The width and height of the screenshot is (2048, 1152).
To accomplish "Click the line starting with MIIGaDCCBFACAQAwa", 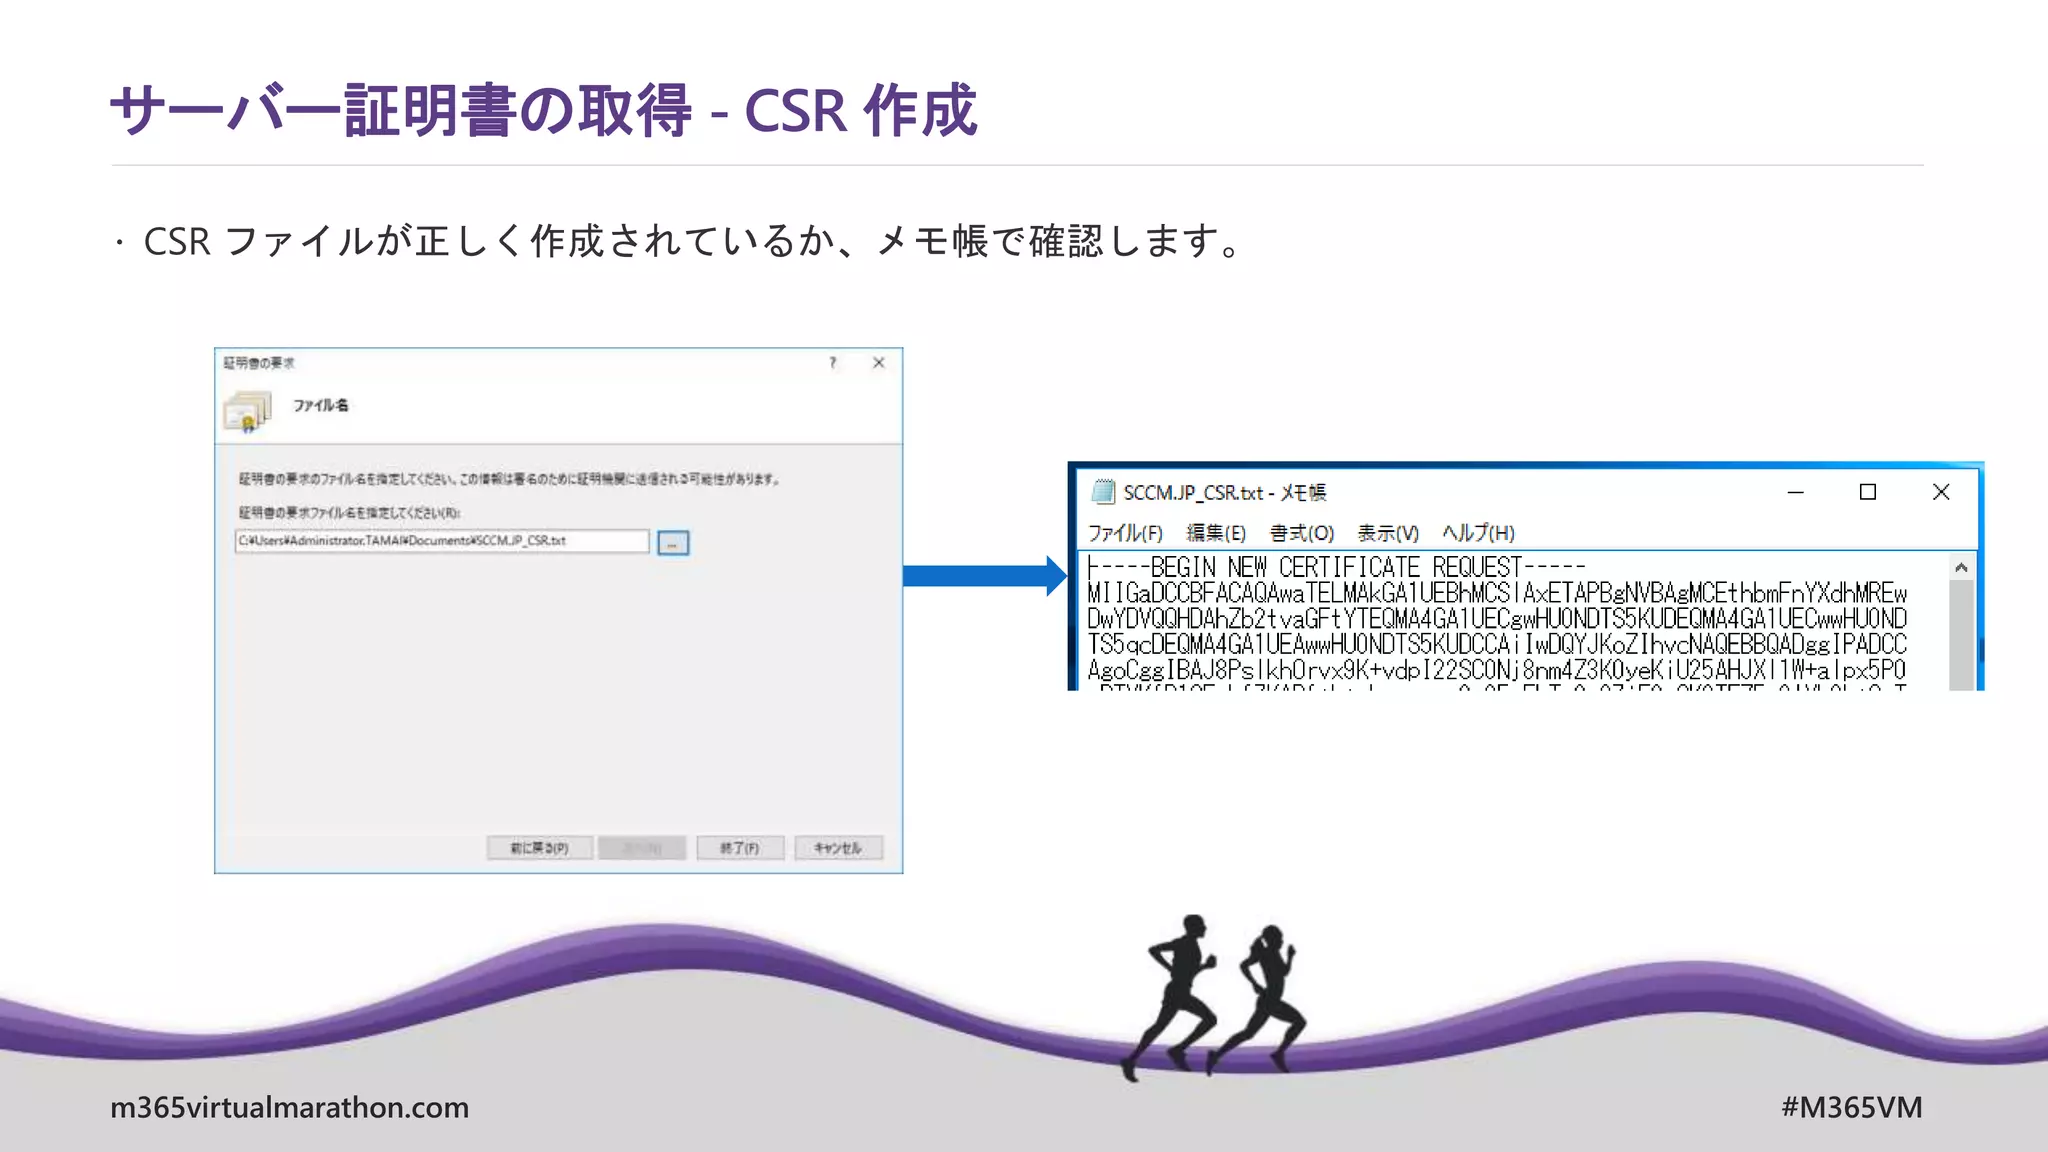I will 1497,593.
